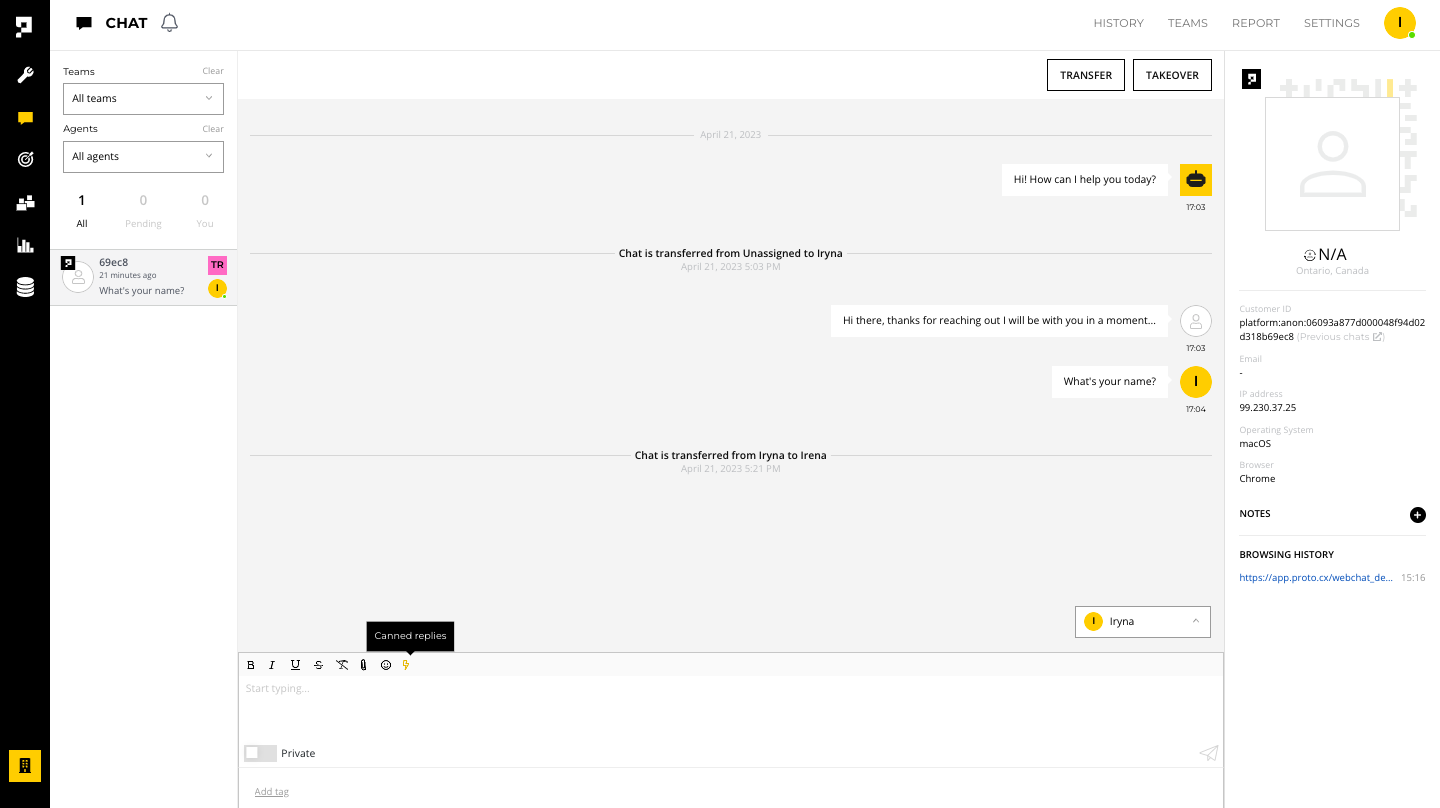Open the app.proto.cx browsing history link
The width and height of the screenshot is (1440, 808).
[1316, 578]
